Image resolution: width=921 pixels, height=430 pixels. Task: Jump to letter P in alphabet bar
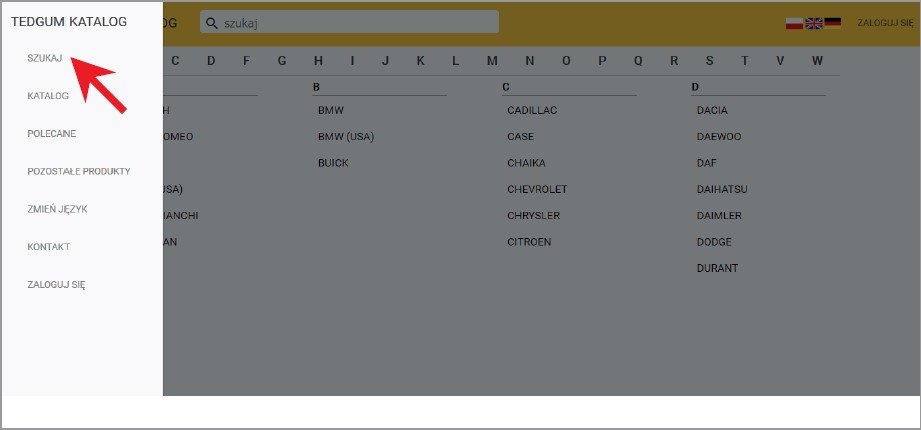602,61
